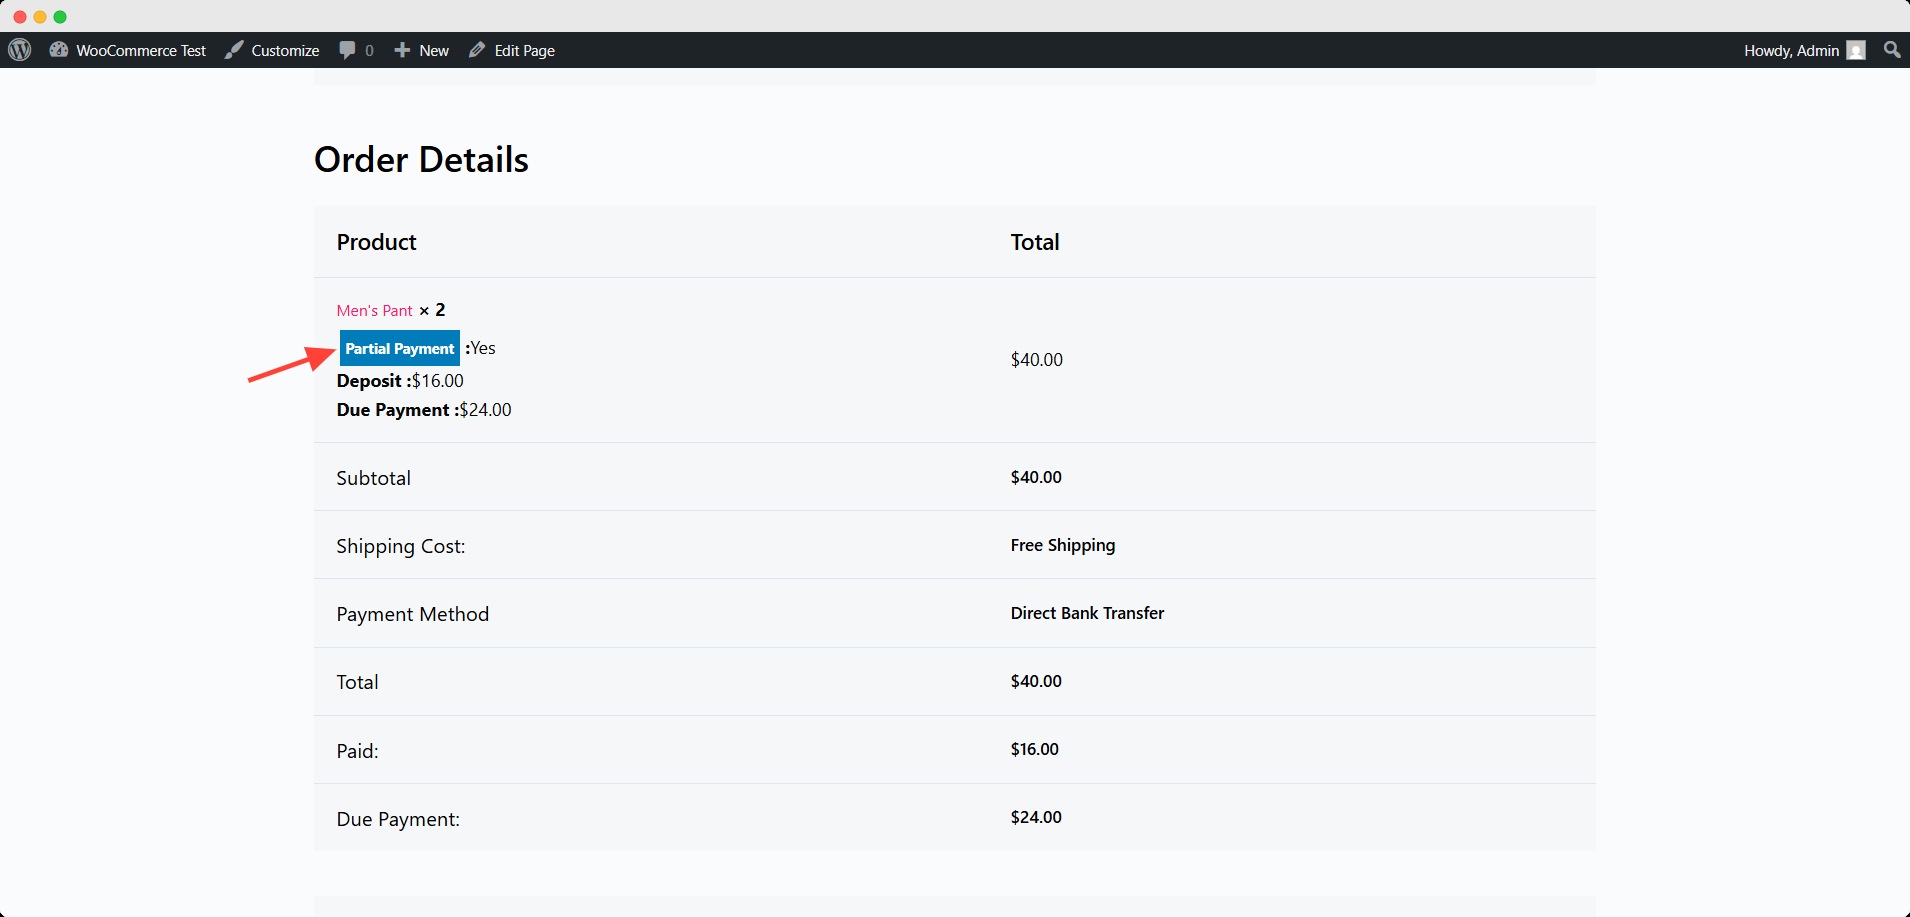The width and height of the screenshot is (1910, 917).
Task: Click the green maximize window button
Action: coord(60,17)
